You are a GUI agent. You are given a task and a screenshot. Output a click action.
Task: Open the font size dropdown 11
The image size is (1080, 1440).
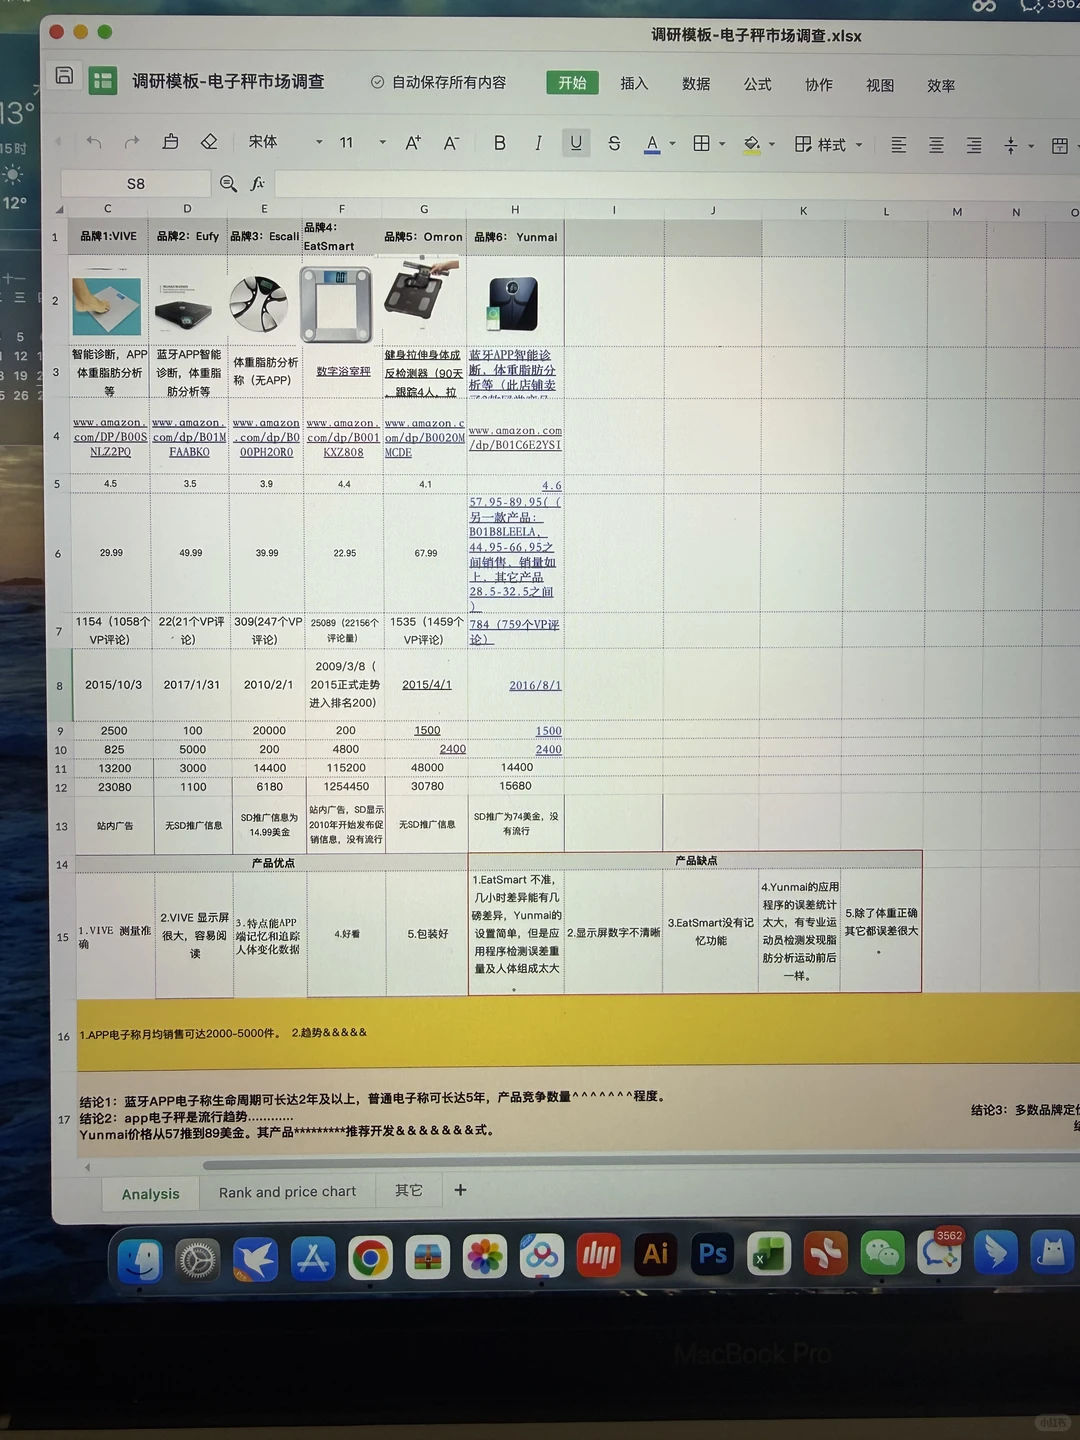tap(362, 143)
